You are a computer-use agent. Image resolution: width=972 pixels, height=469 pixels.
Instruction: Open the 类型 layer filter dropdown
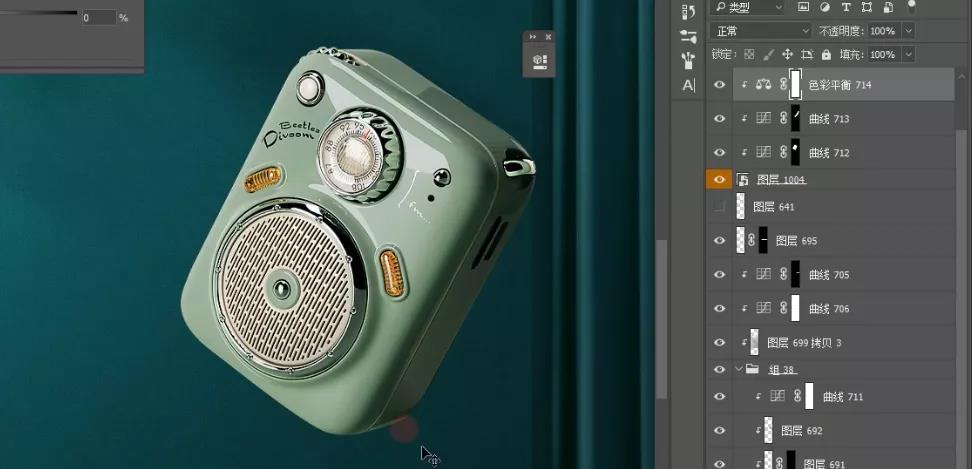click(x=749, y=7)
